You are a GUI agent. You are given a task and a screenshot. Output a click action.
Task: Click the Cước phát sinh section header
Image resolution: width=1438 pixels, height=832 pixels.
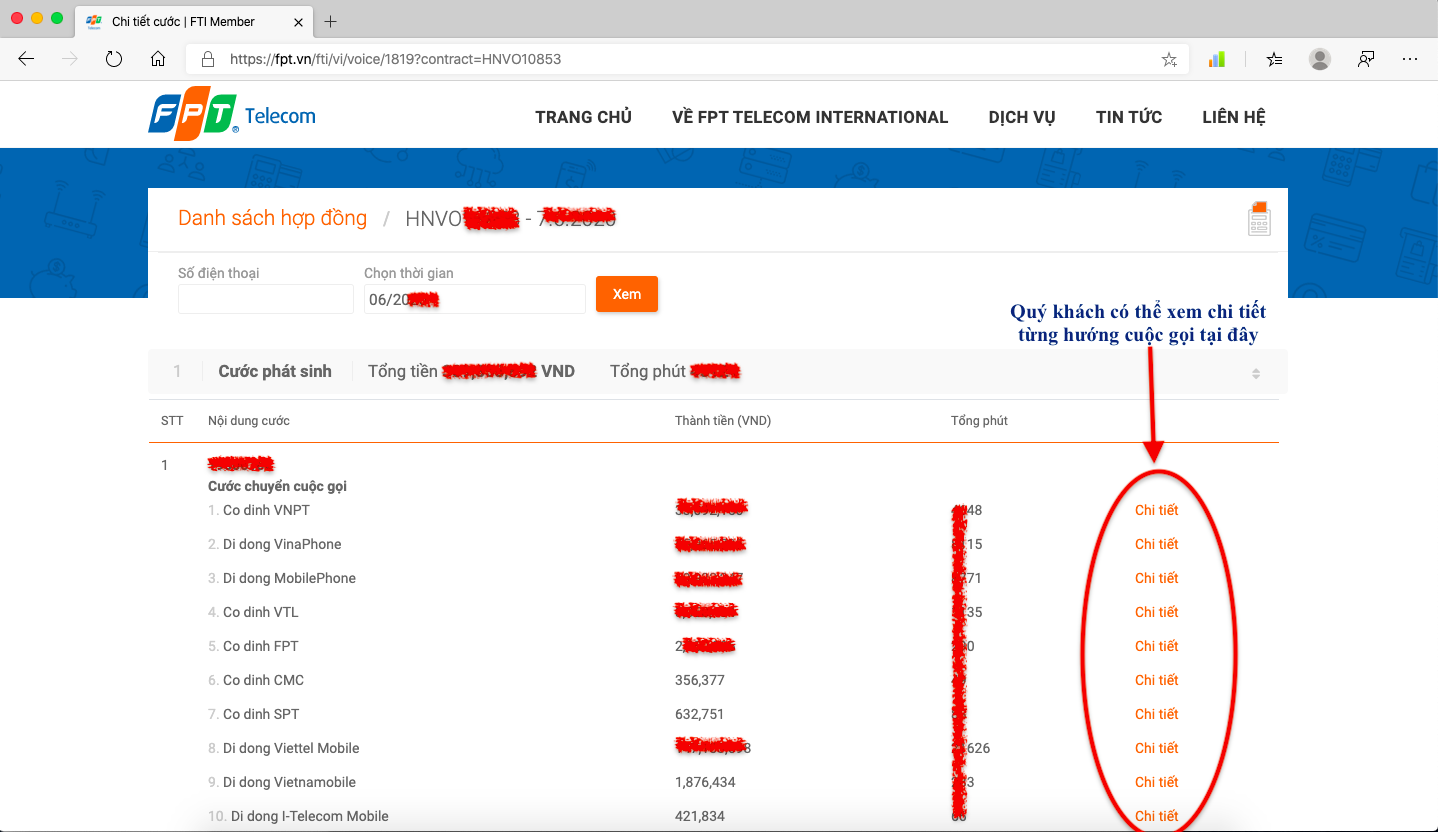pos(275,371)
